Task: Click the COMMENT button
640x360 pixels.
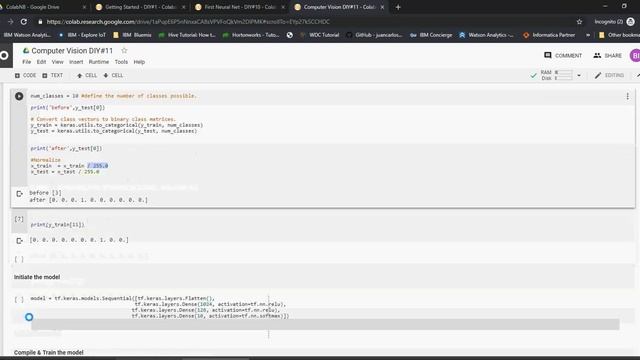Action: [563, 56]
